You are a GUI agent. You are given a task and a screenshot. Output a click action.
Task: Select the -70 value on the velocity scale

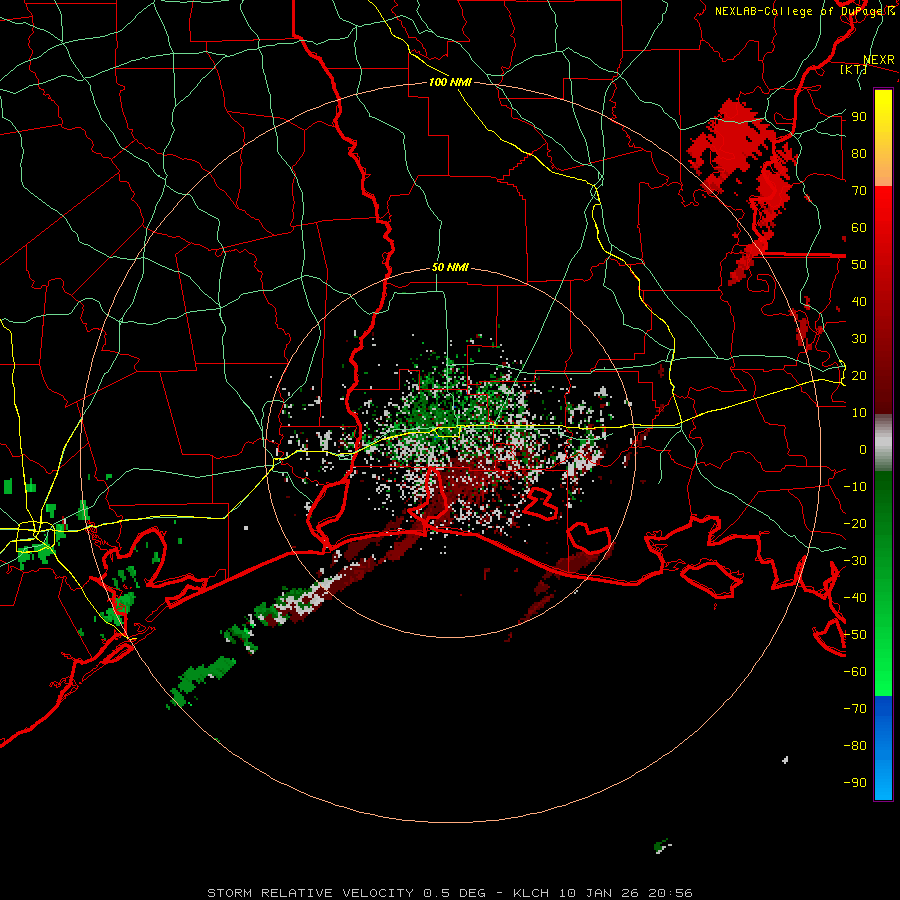click(855, 709)
